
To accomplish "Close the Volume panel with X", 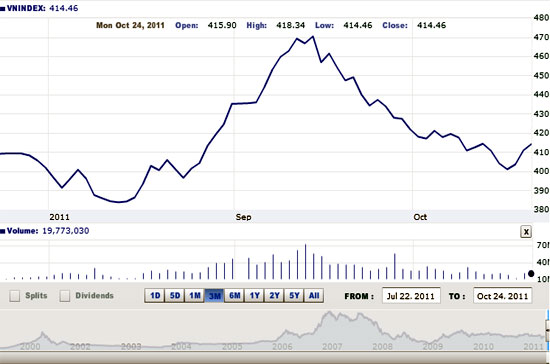I will pyautogui.click(x=526, y=232).
